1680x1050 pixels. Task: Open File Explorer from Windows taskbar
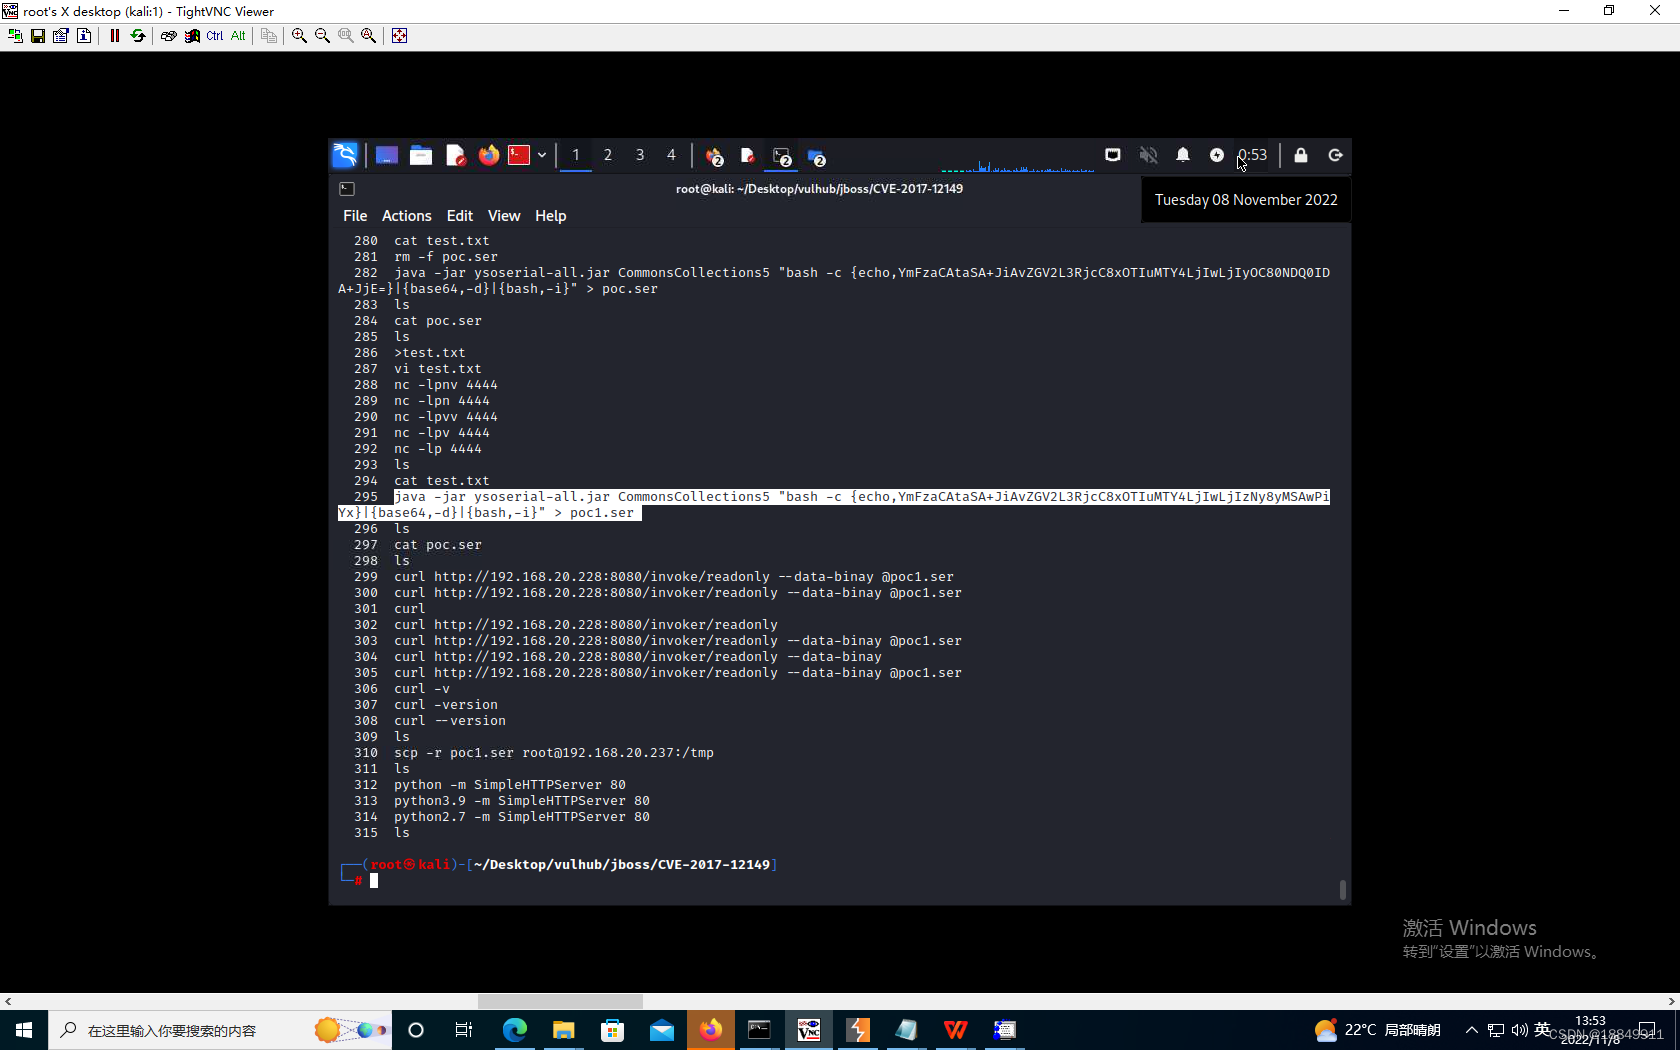(564, 1030)
